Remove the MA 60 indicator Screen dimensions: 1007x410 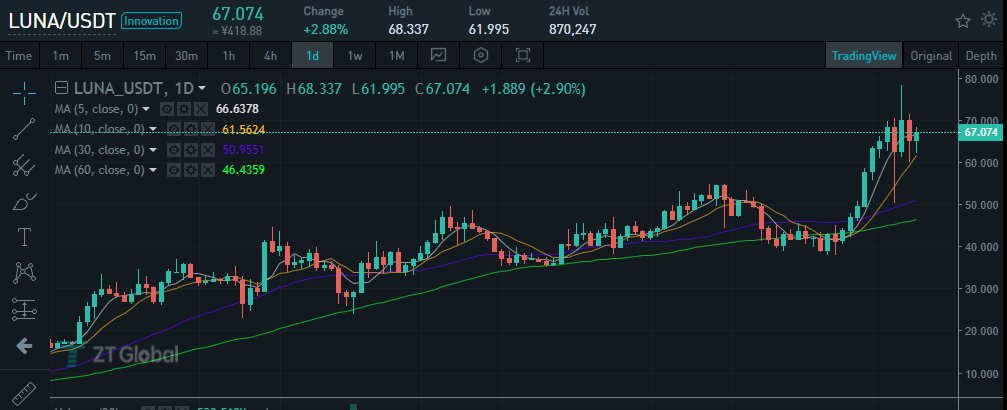(209, 170)
